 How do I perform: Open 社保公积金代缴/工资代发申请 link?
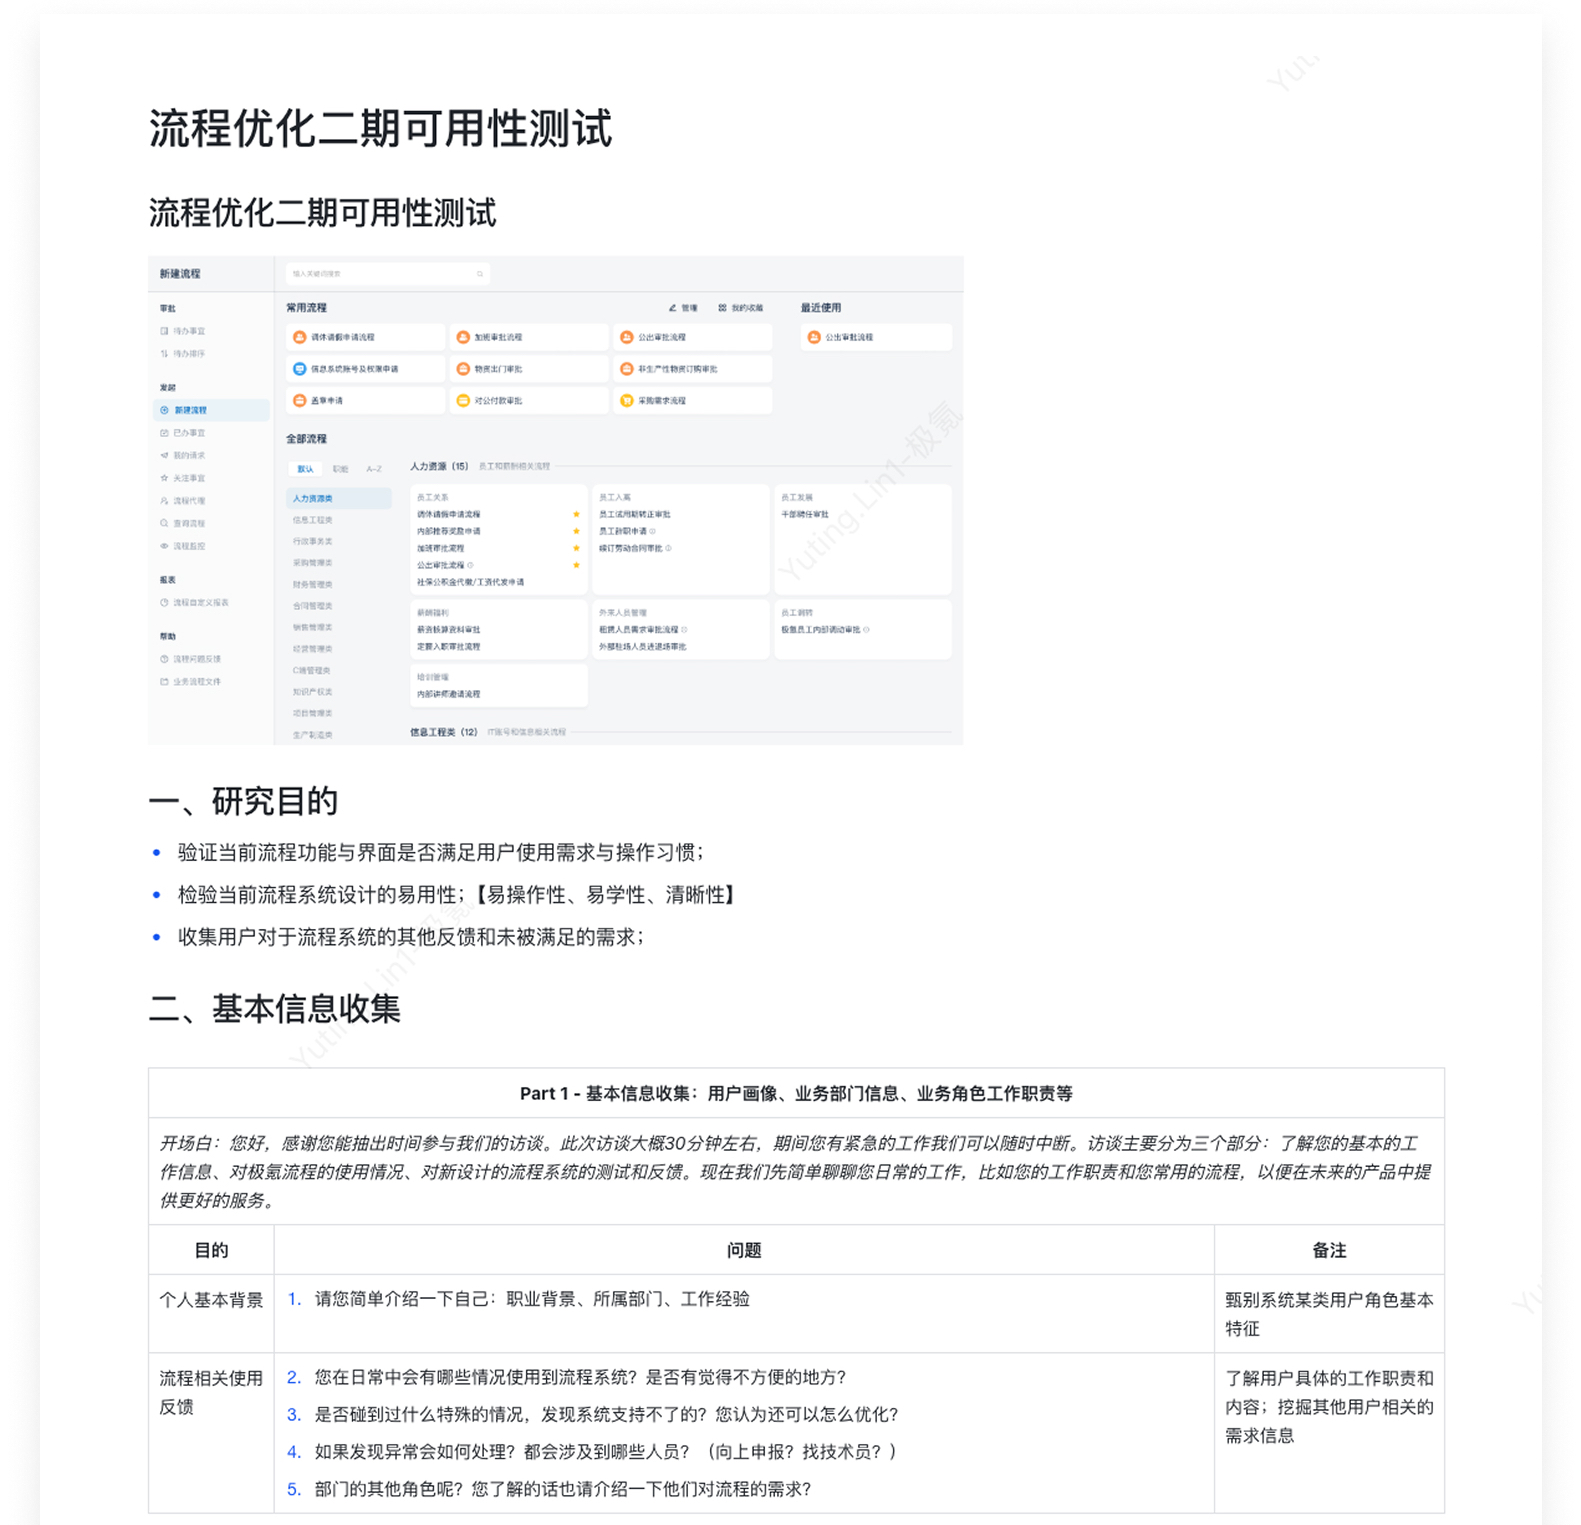[470, 582]
